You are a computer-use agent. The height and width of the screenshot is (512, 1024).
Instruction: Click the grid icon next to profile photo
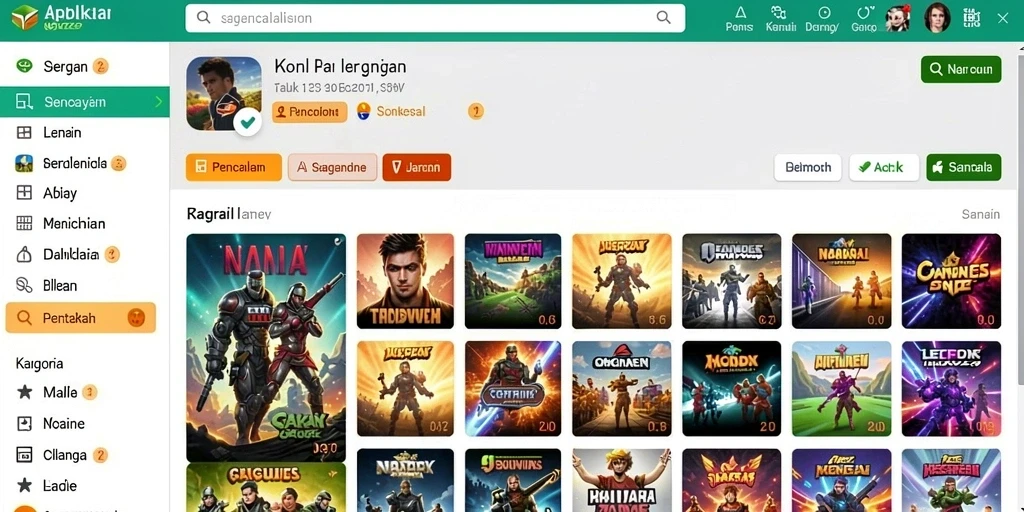972,18
